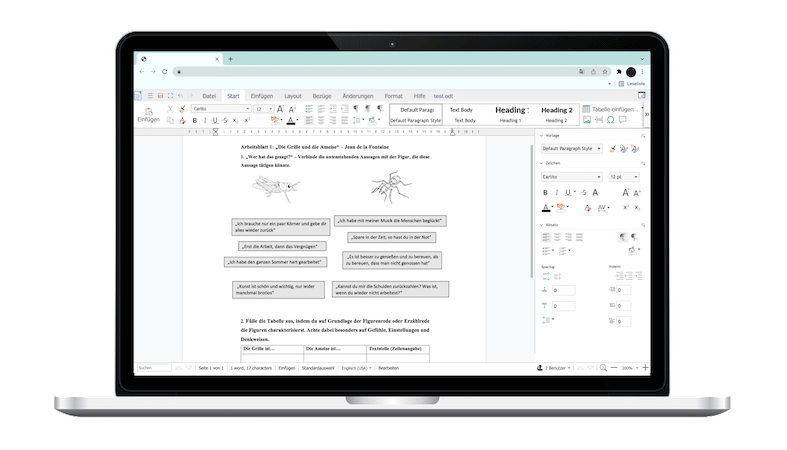This screenshot has height=450, width=787.
Task: Toggle the sidebar icon at top right
Action: tap(641, 95)
